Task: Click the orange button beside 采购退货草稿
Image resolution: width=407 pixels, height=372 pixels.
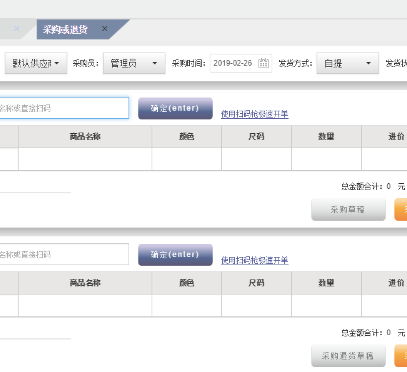Action: (x=401, y=356)
